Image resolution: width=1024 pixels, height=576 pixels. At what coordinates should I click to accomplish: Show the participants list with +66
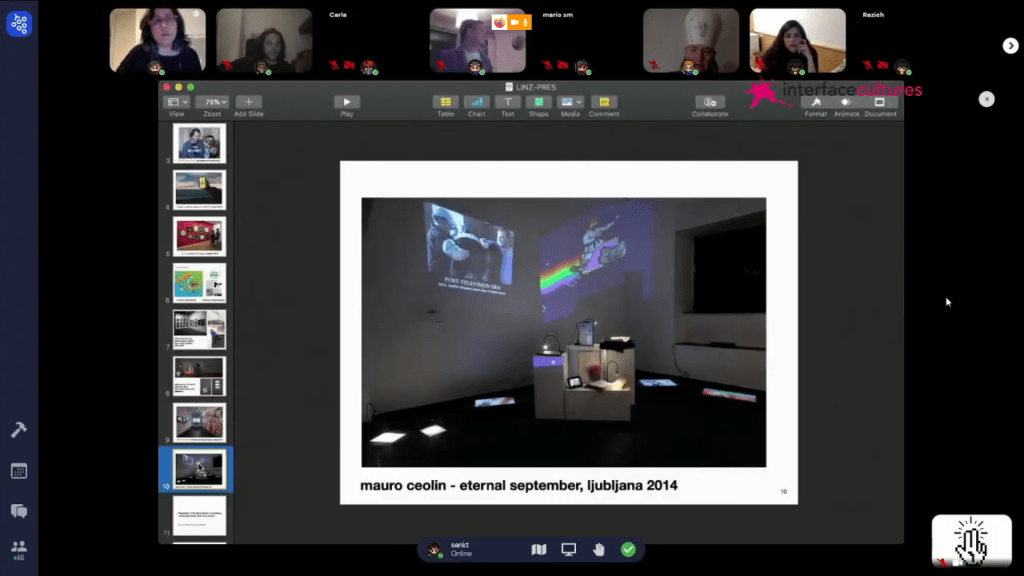19,548
